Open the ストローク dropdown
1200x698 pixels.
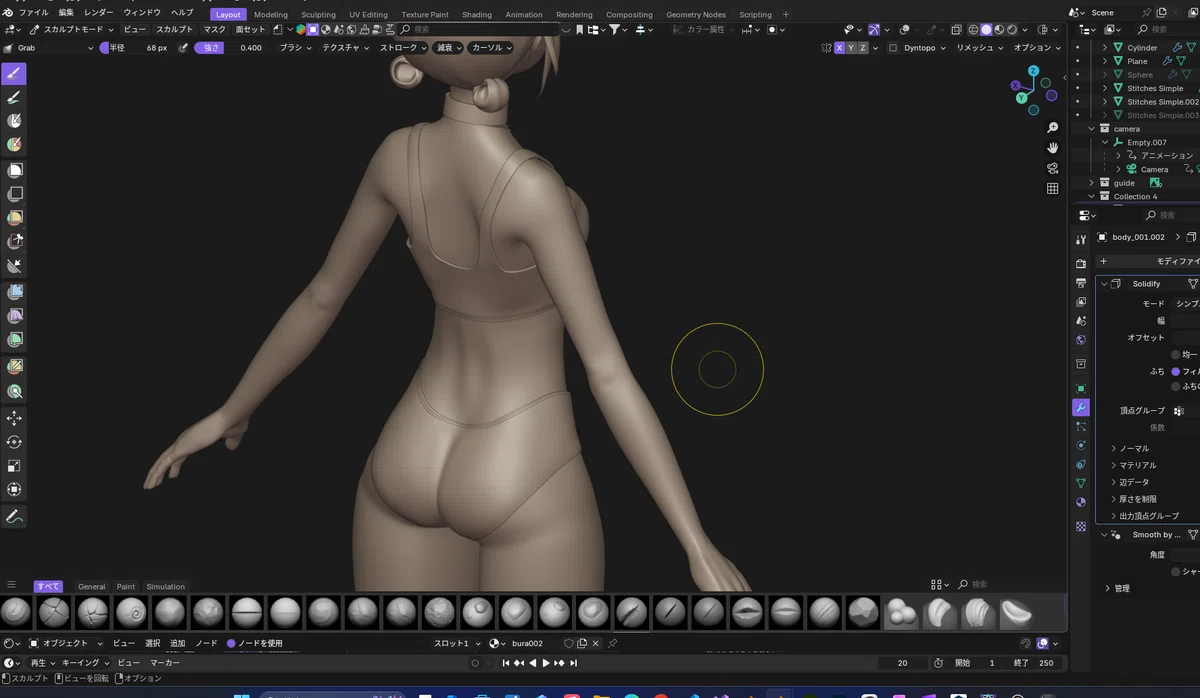403,48
